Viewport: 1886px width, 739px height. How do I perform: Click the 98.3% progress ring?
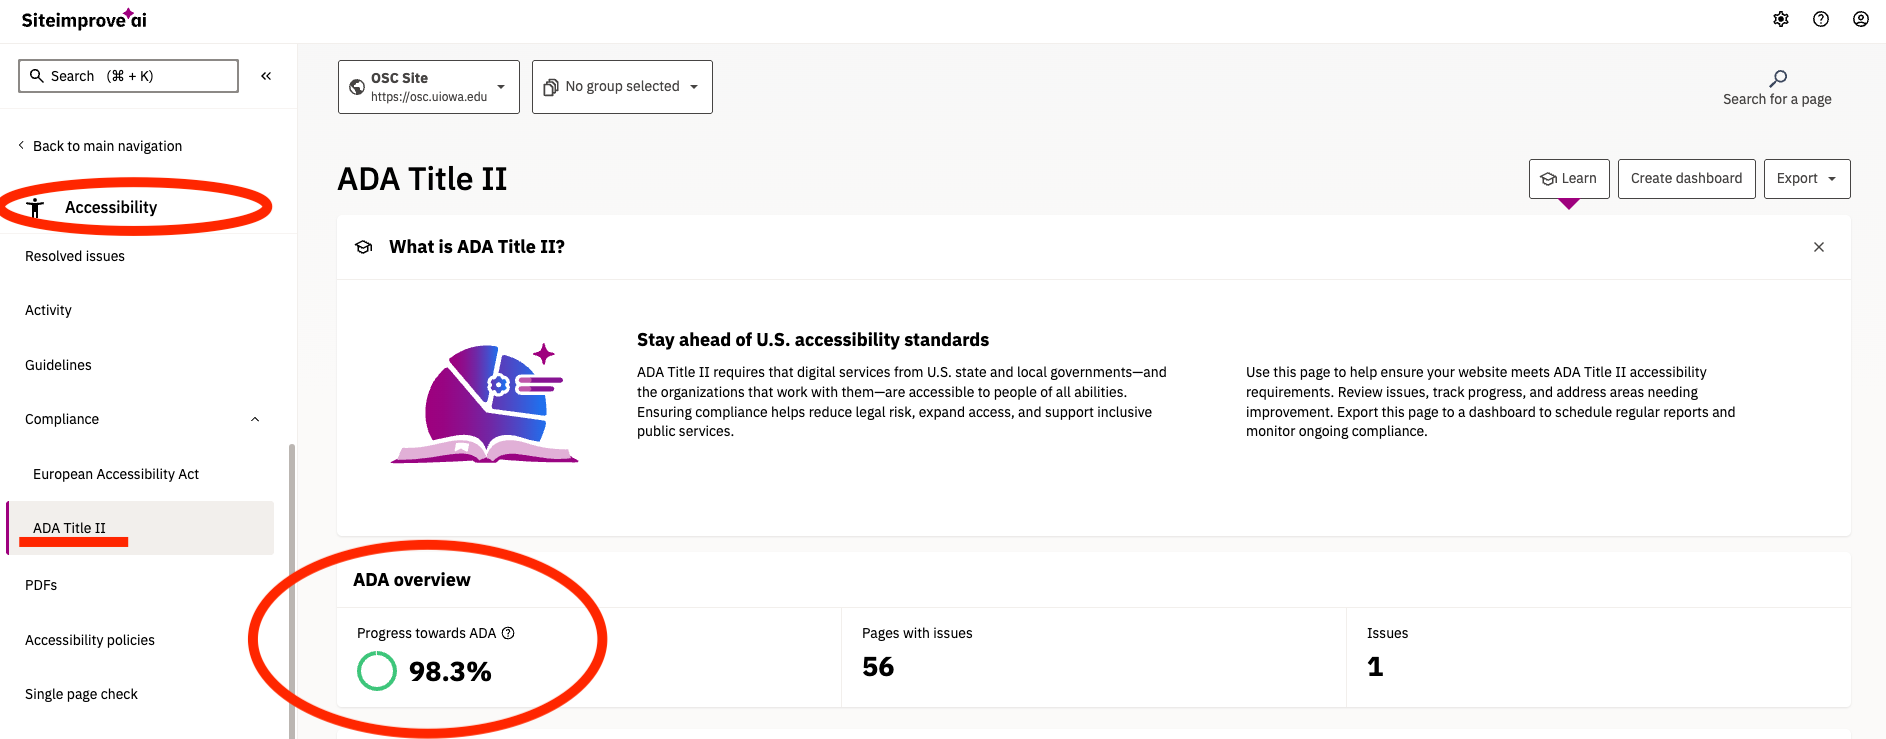pos(377,671)
